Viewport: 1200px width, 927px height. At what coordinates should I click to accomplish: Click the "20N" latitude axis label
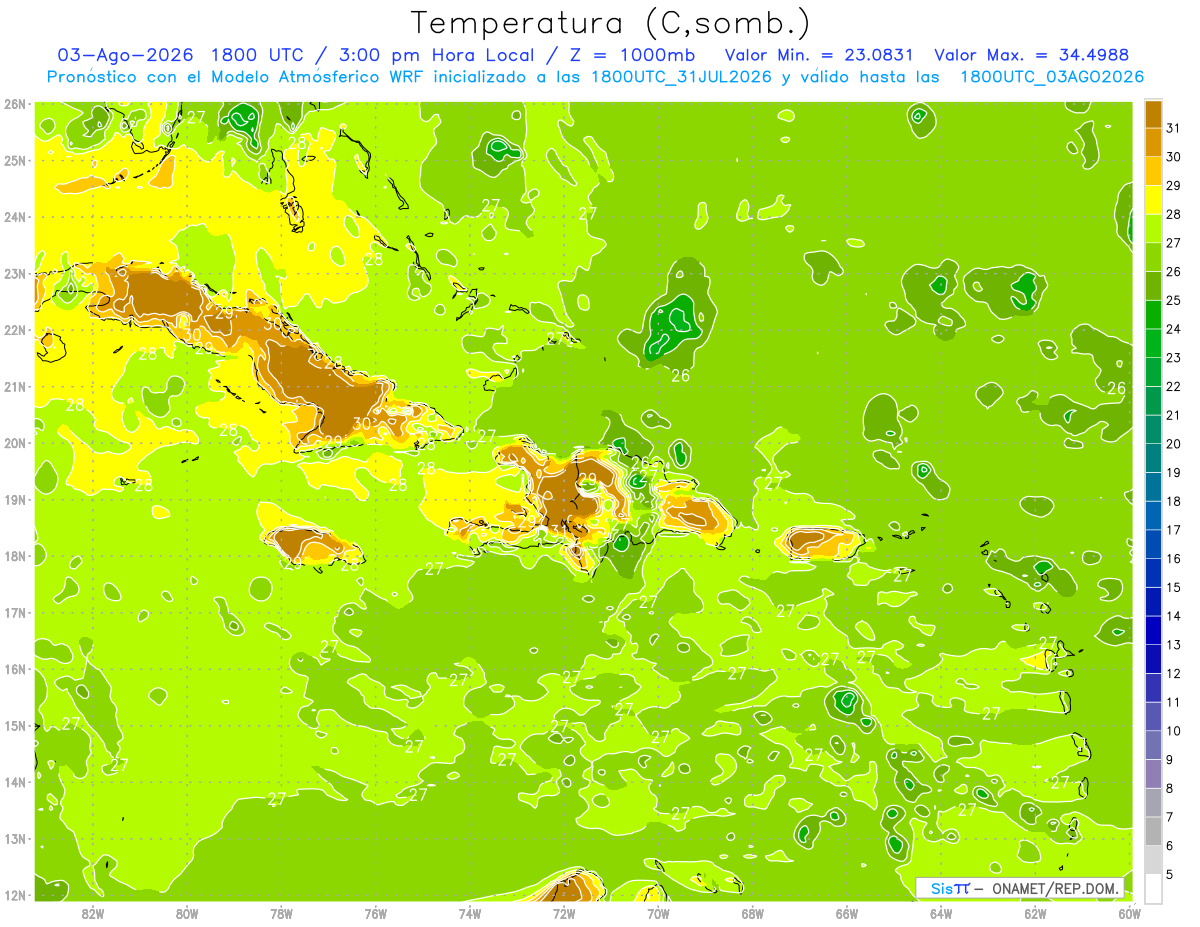click(x=15, y=443)
